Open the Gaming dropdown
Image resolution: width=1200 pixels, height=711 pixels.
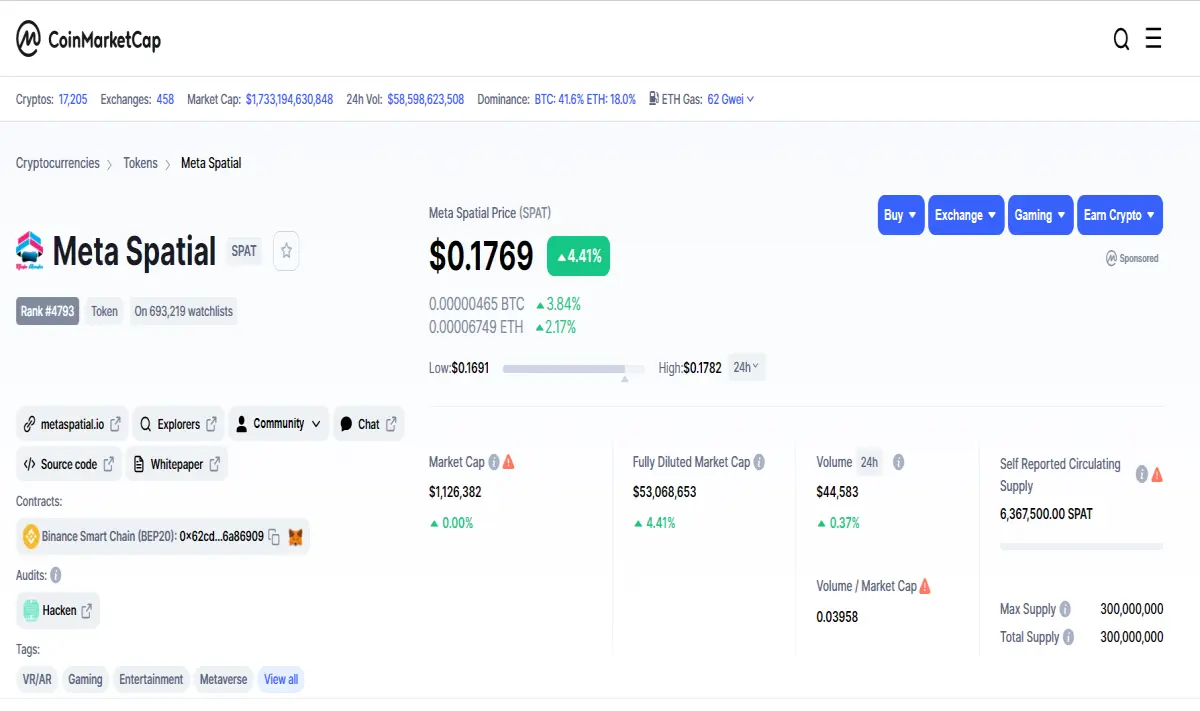tap(1041, 215)
